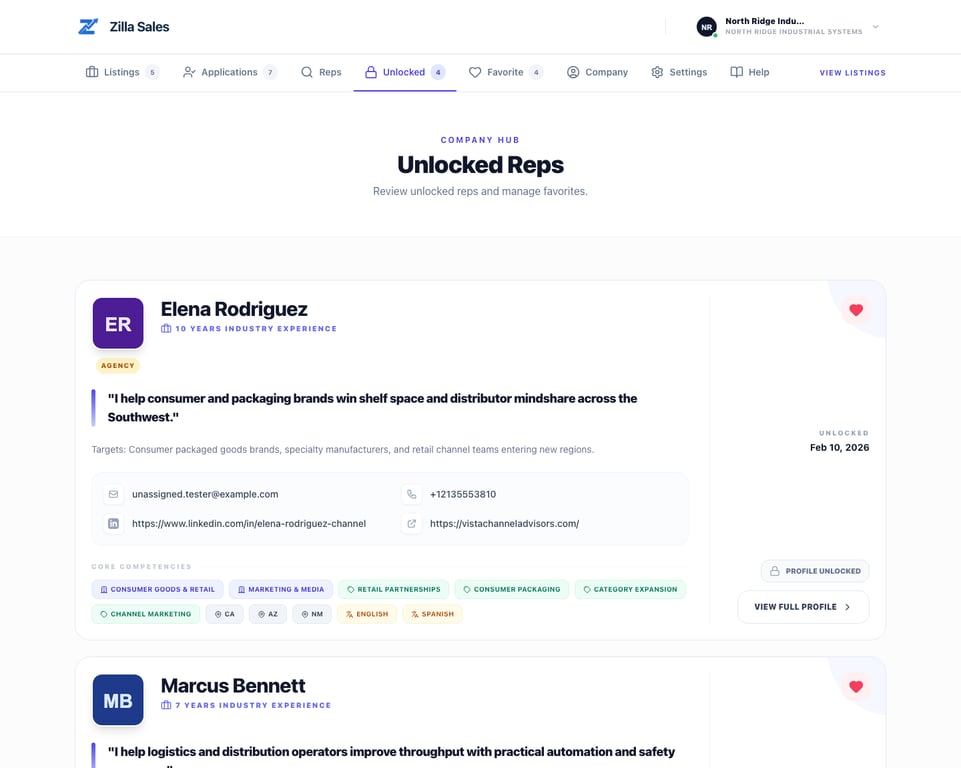Image resolution: width=961 pixels, height=768 pixels.
Task: Open Elena's LinkedIn profile URL
Action: [249, 523]
